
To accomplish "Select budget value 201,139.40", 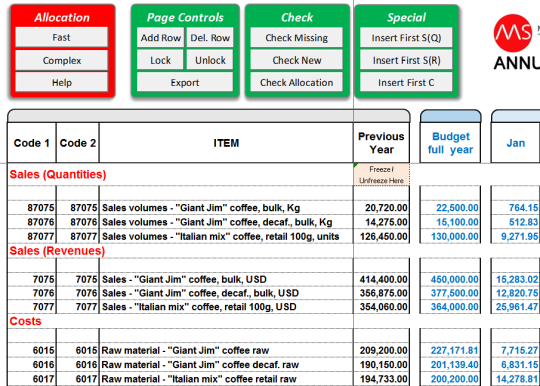I will click(x=450, y=365).
